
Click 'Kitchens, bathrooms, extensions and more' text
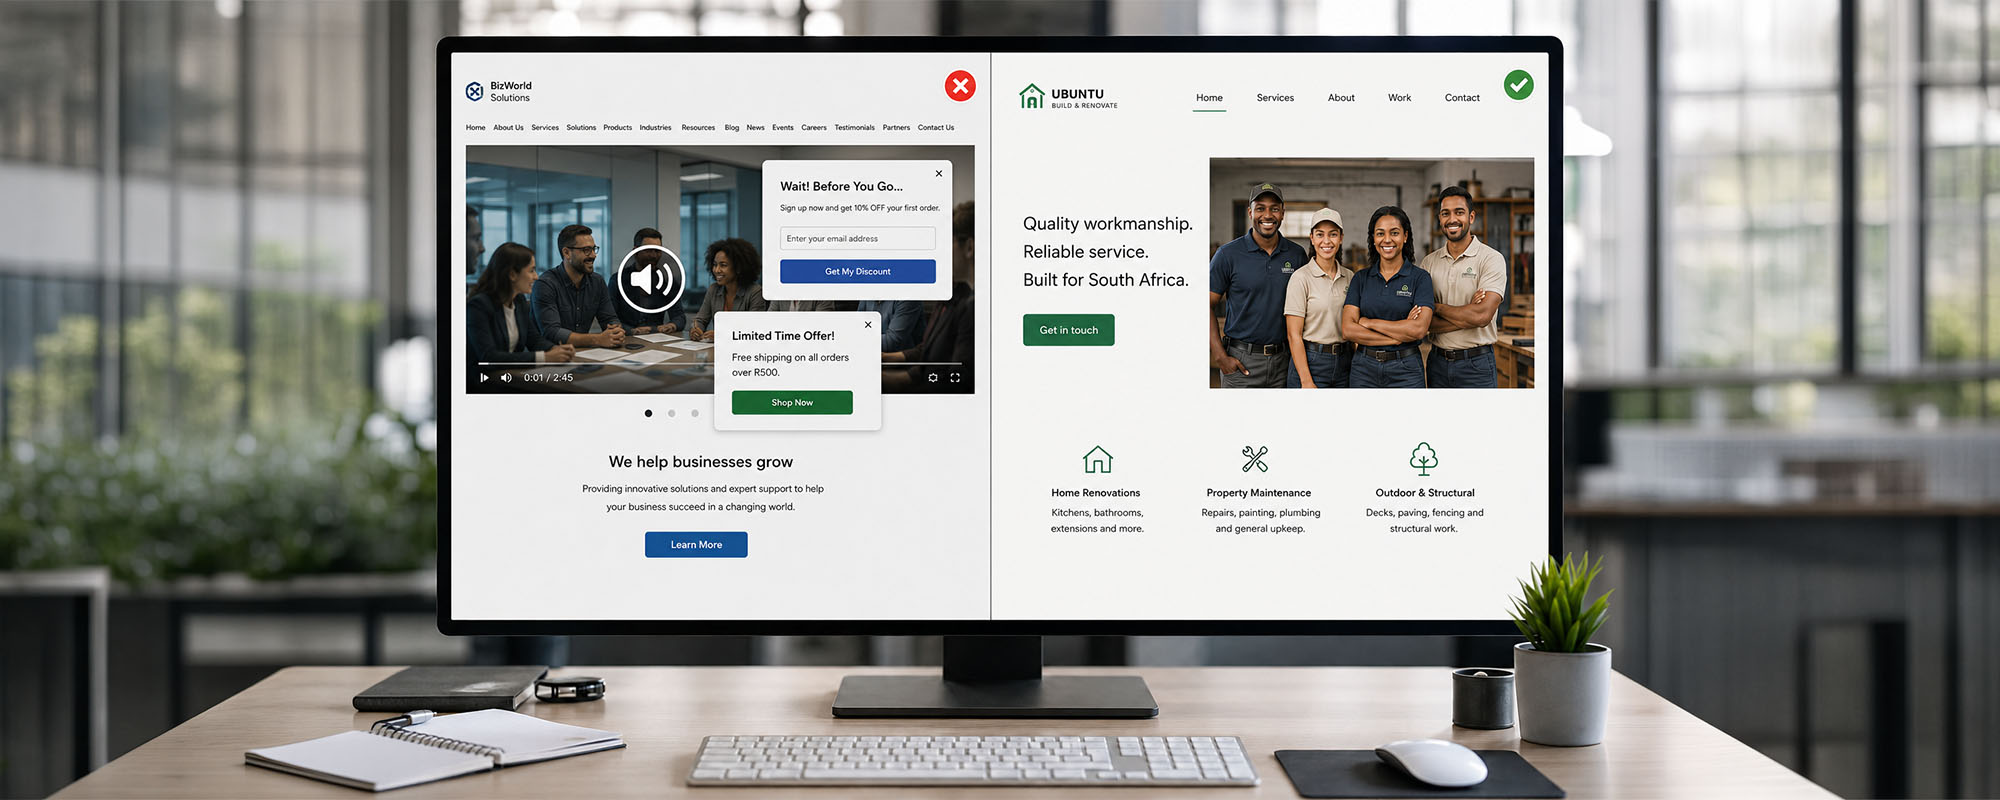pos(1097,521)
